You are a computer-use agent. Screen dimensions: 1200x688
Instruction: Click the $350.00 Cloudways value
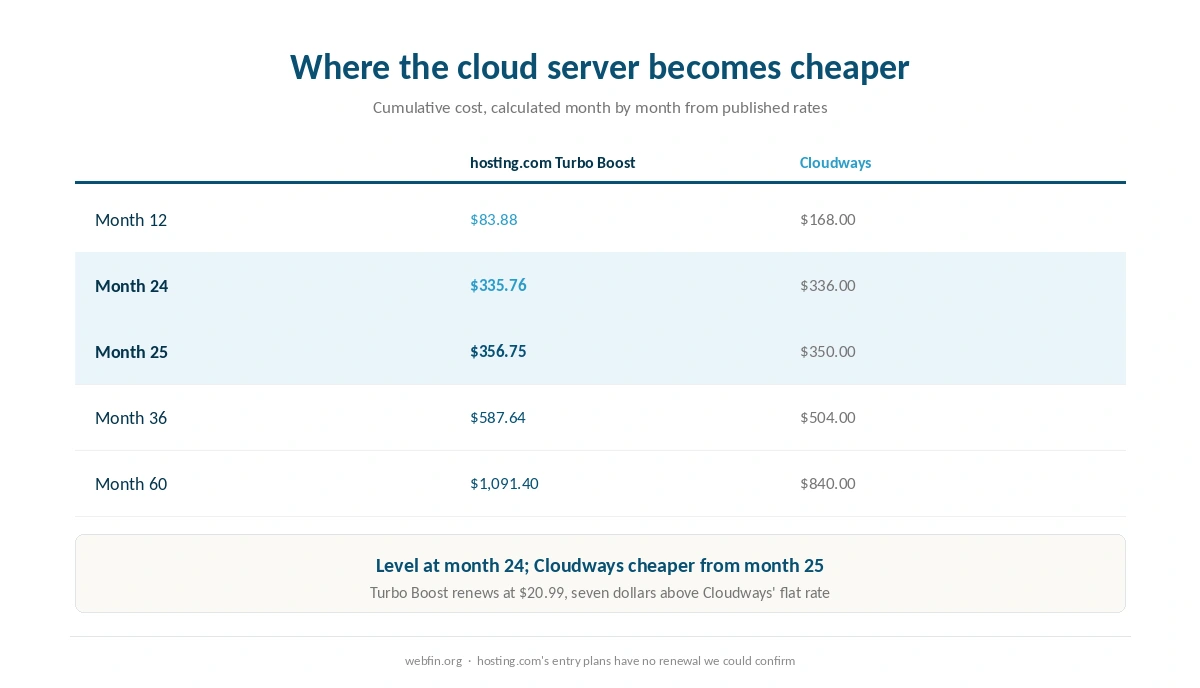coord(828,351)
